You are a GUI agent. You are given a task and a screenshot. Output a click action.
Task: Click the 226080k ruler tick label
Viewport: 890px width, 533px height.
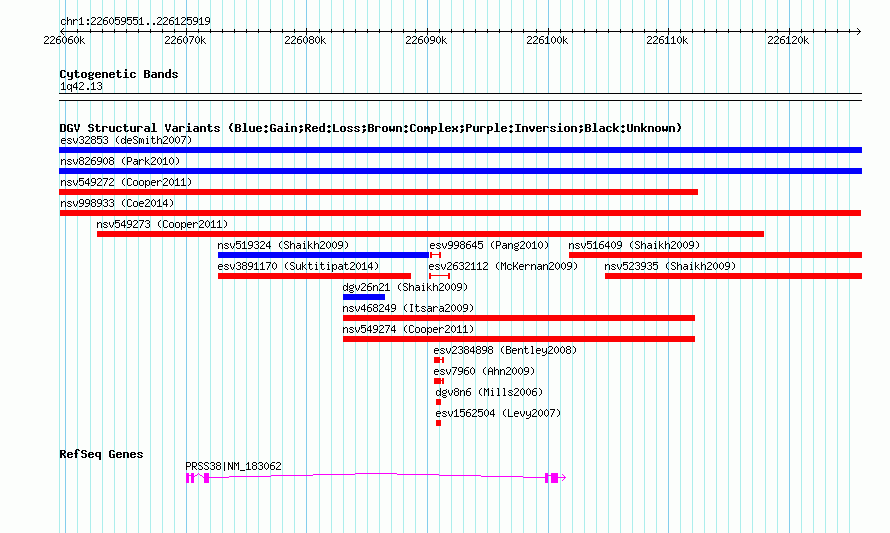point(305,40)
